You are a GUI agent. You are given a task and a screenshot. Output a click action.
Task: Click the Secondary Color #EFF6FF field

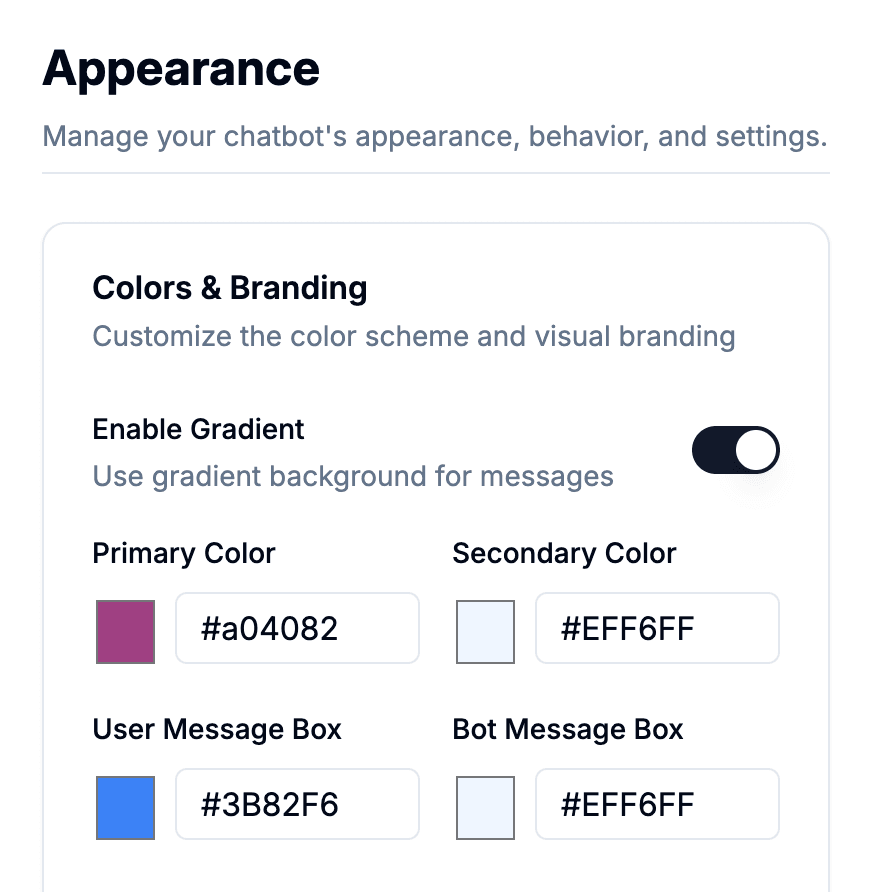pos(657,628)
